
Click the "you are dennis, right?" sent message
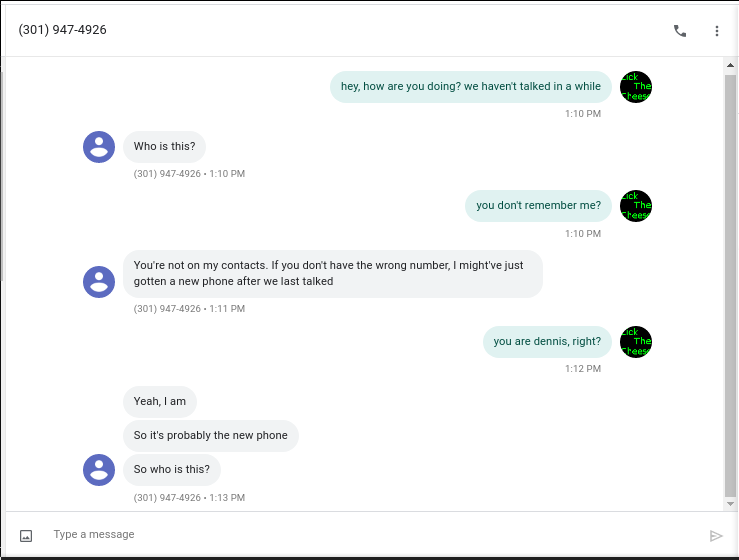(x=547, y=342)
